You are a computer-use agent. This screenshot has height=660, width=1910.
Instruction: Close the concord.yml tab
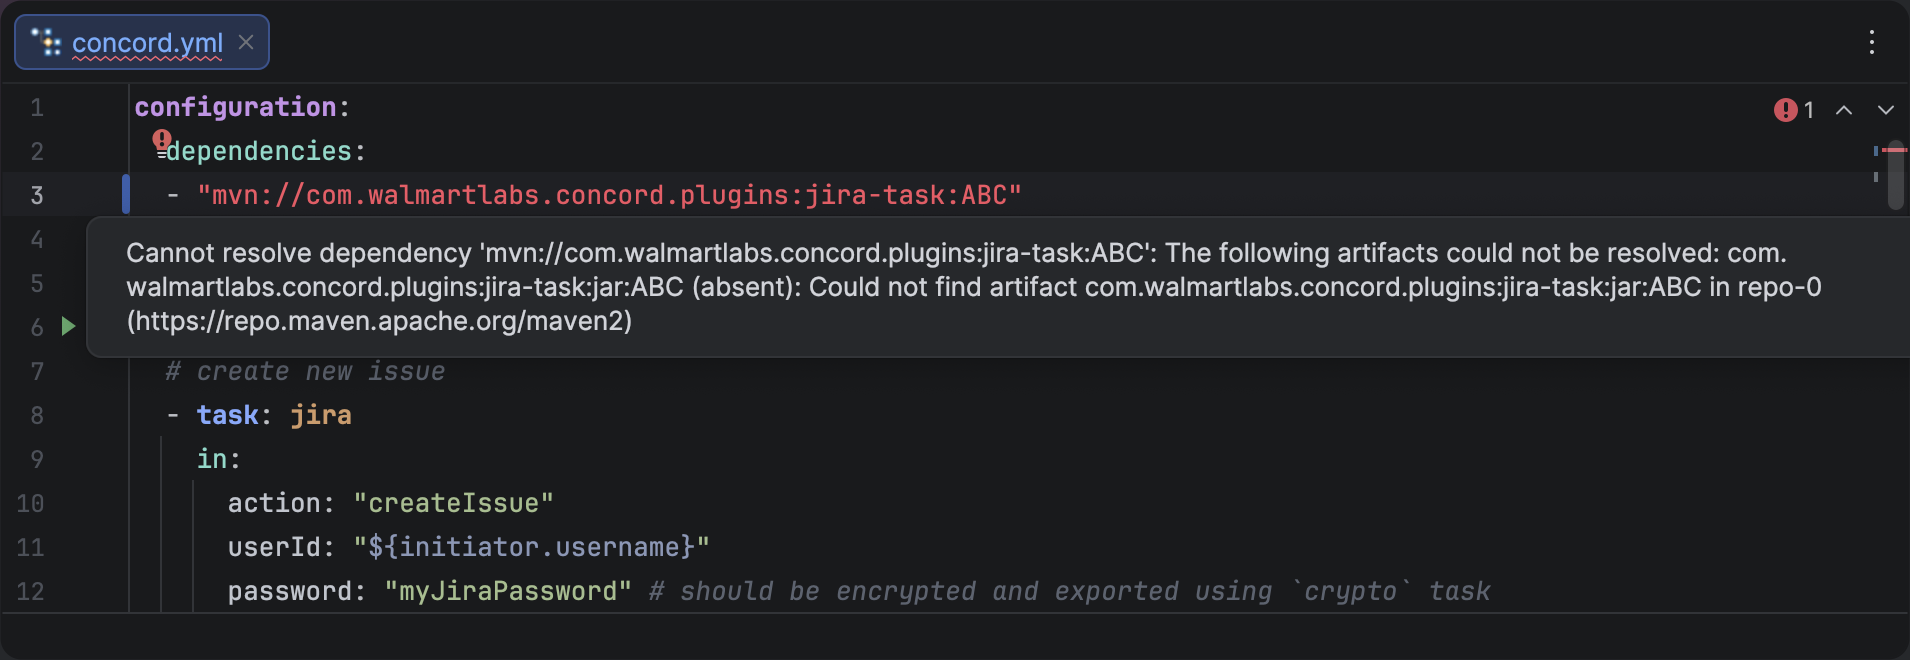click(x=246, y=42)
